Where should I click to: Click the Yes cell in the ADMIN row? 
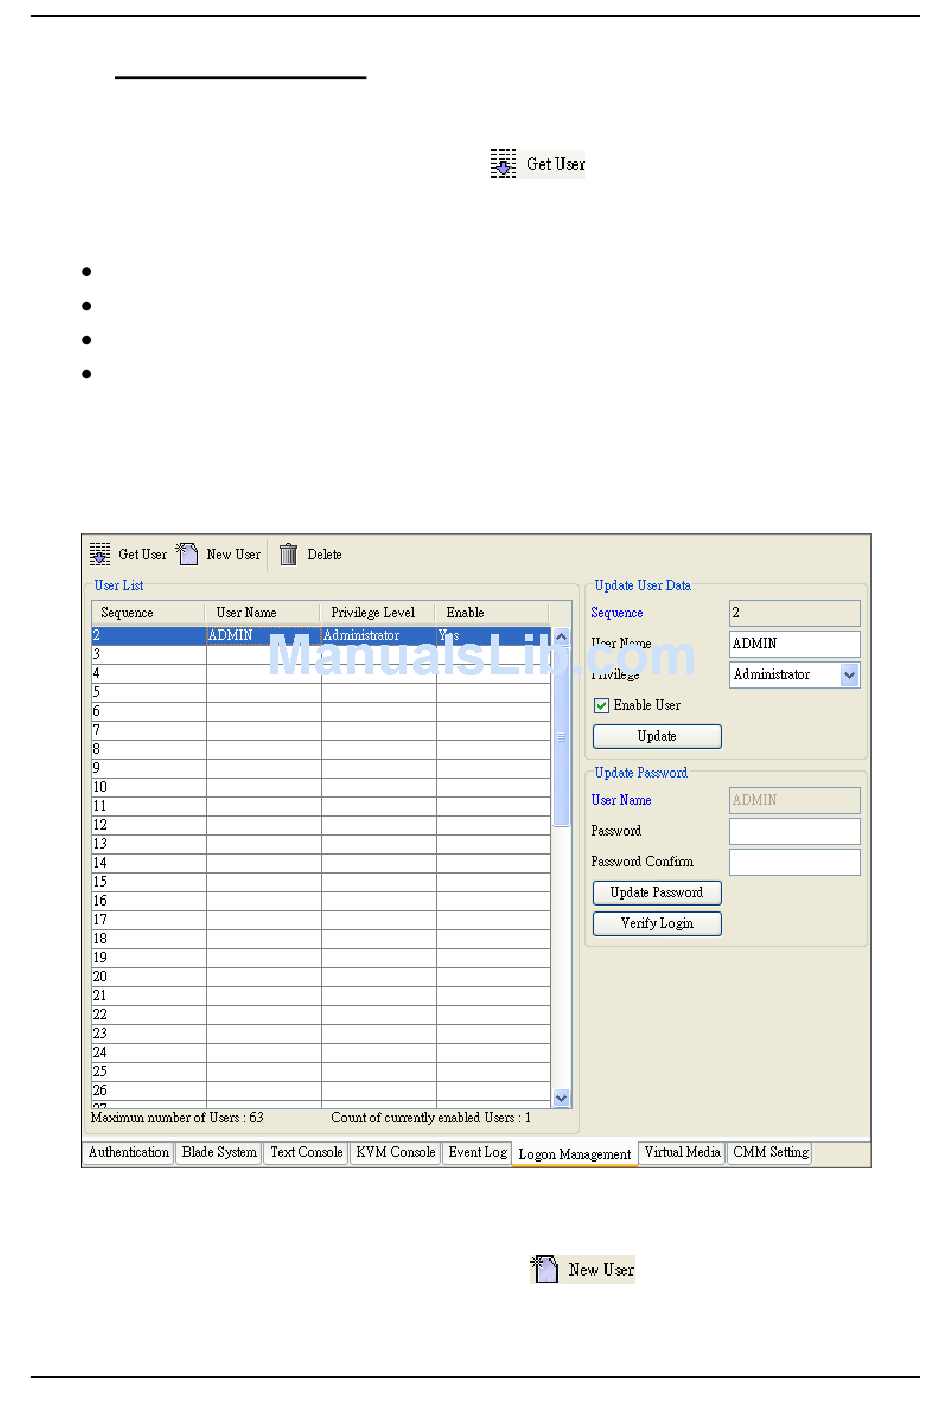click(x=493, y=636)
